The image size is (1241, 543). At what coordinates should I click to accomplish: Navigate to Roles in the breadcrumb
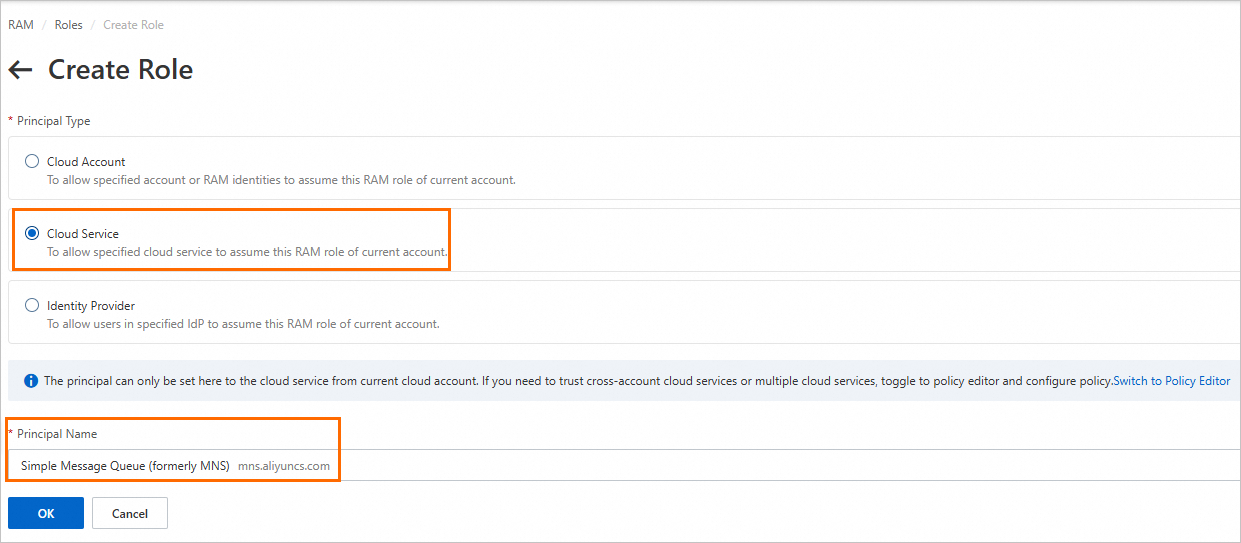pos(69,25)
